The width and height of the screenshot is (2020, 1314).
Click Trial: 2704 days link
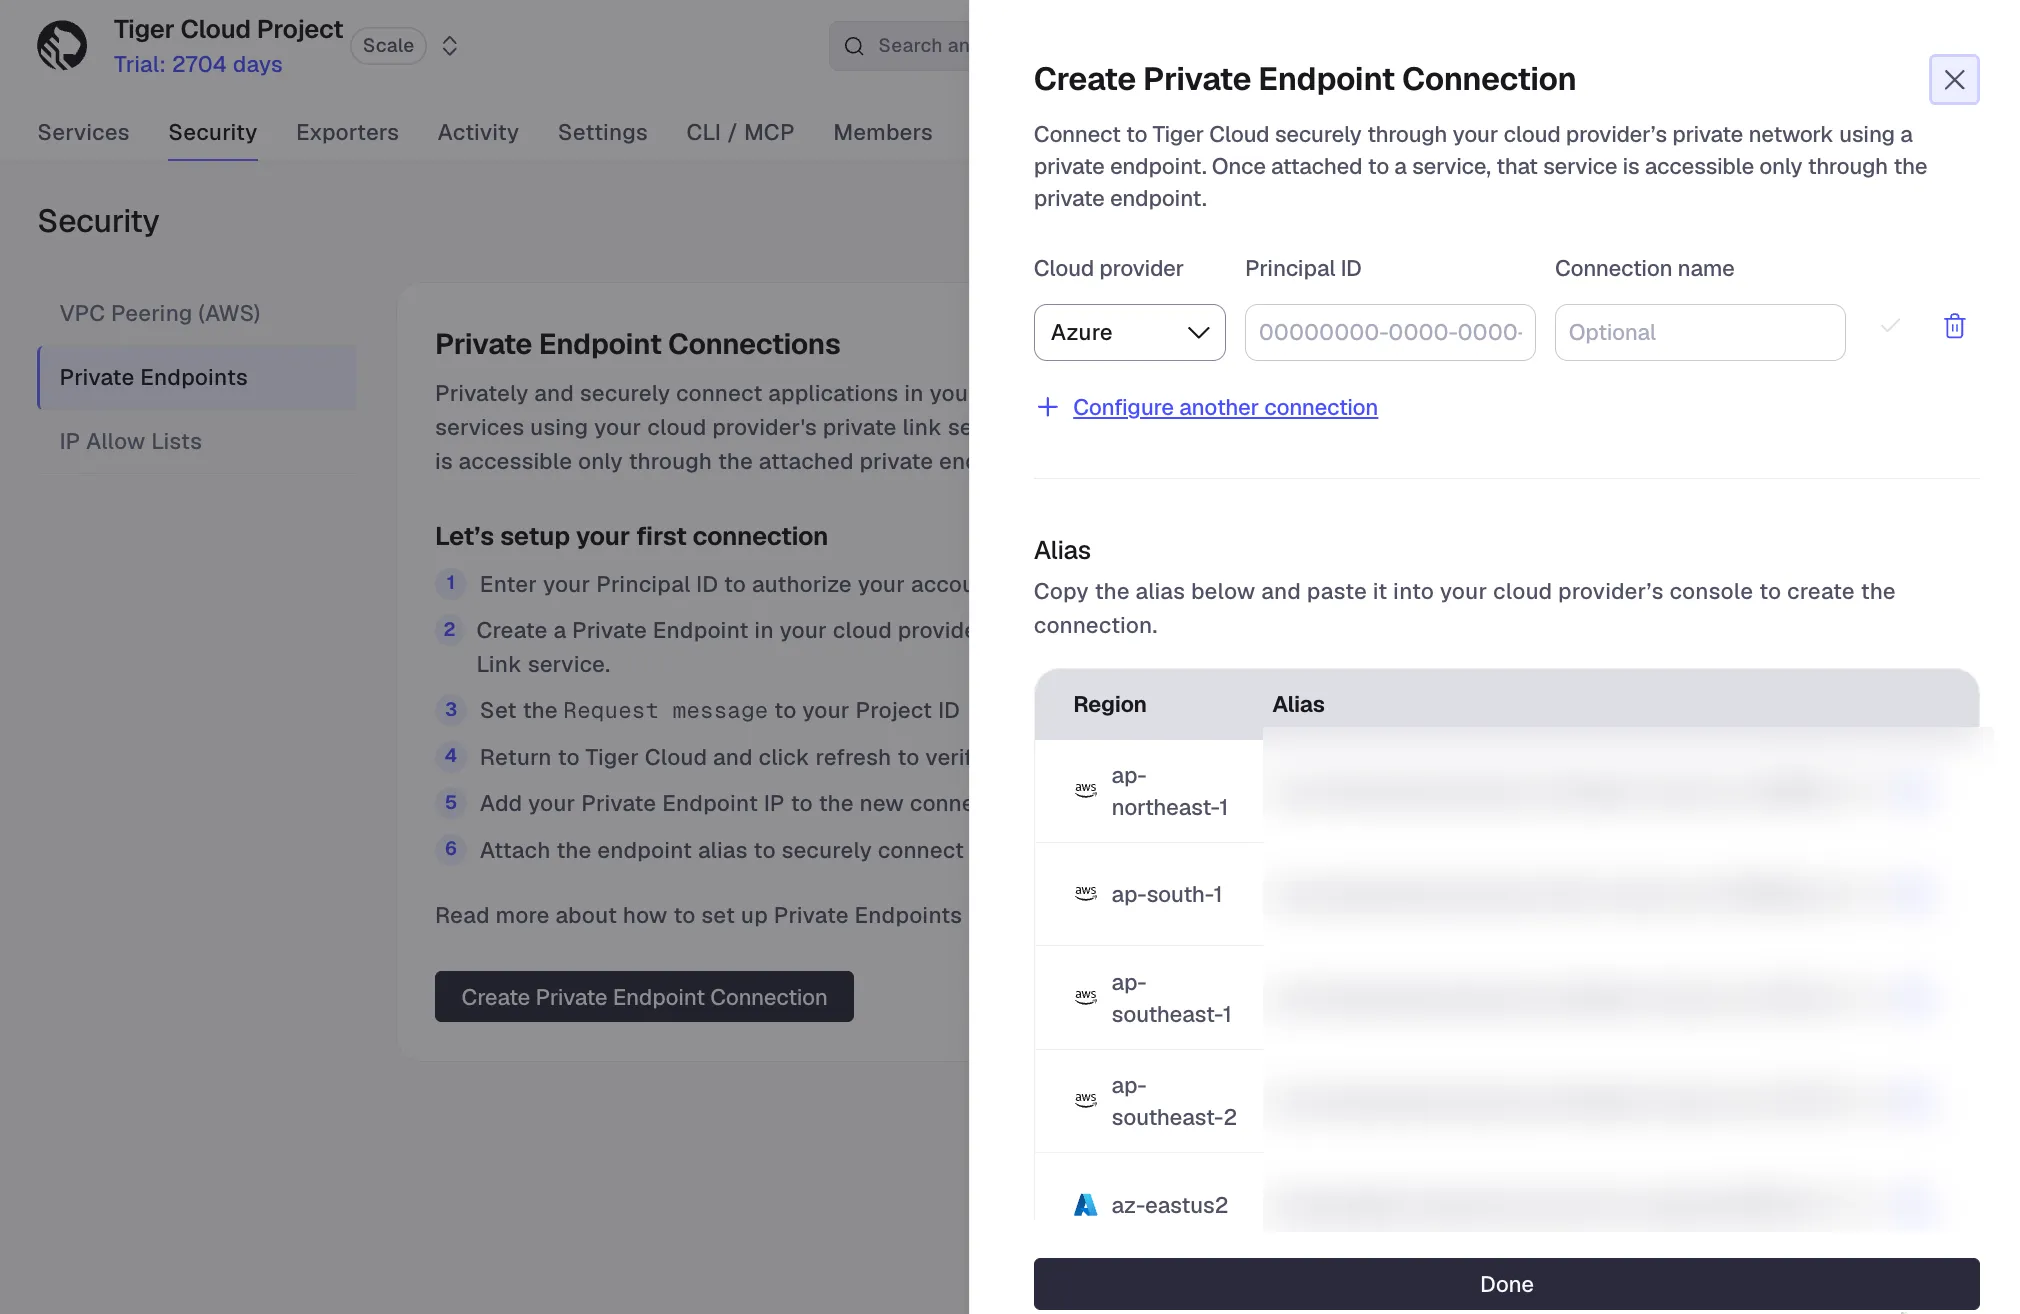(x=198, y=64)
